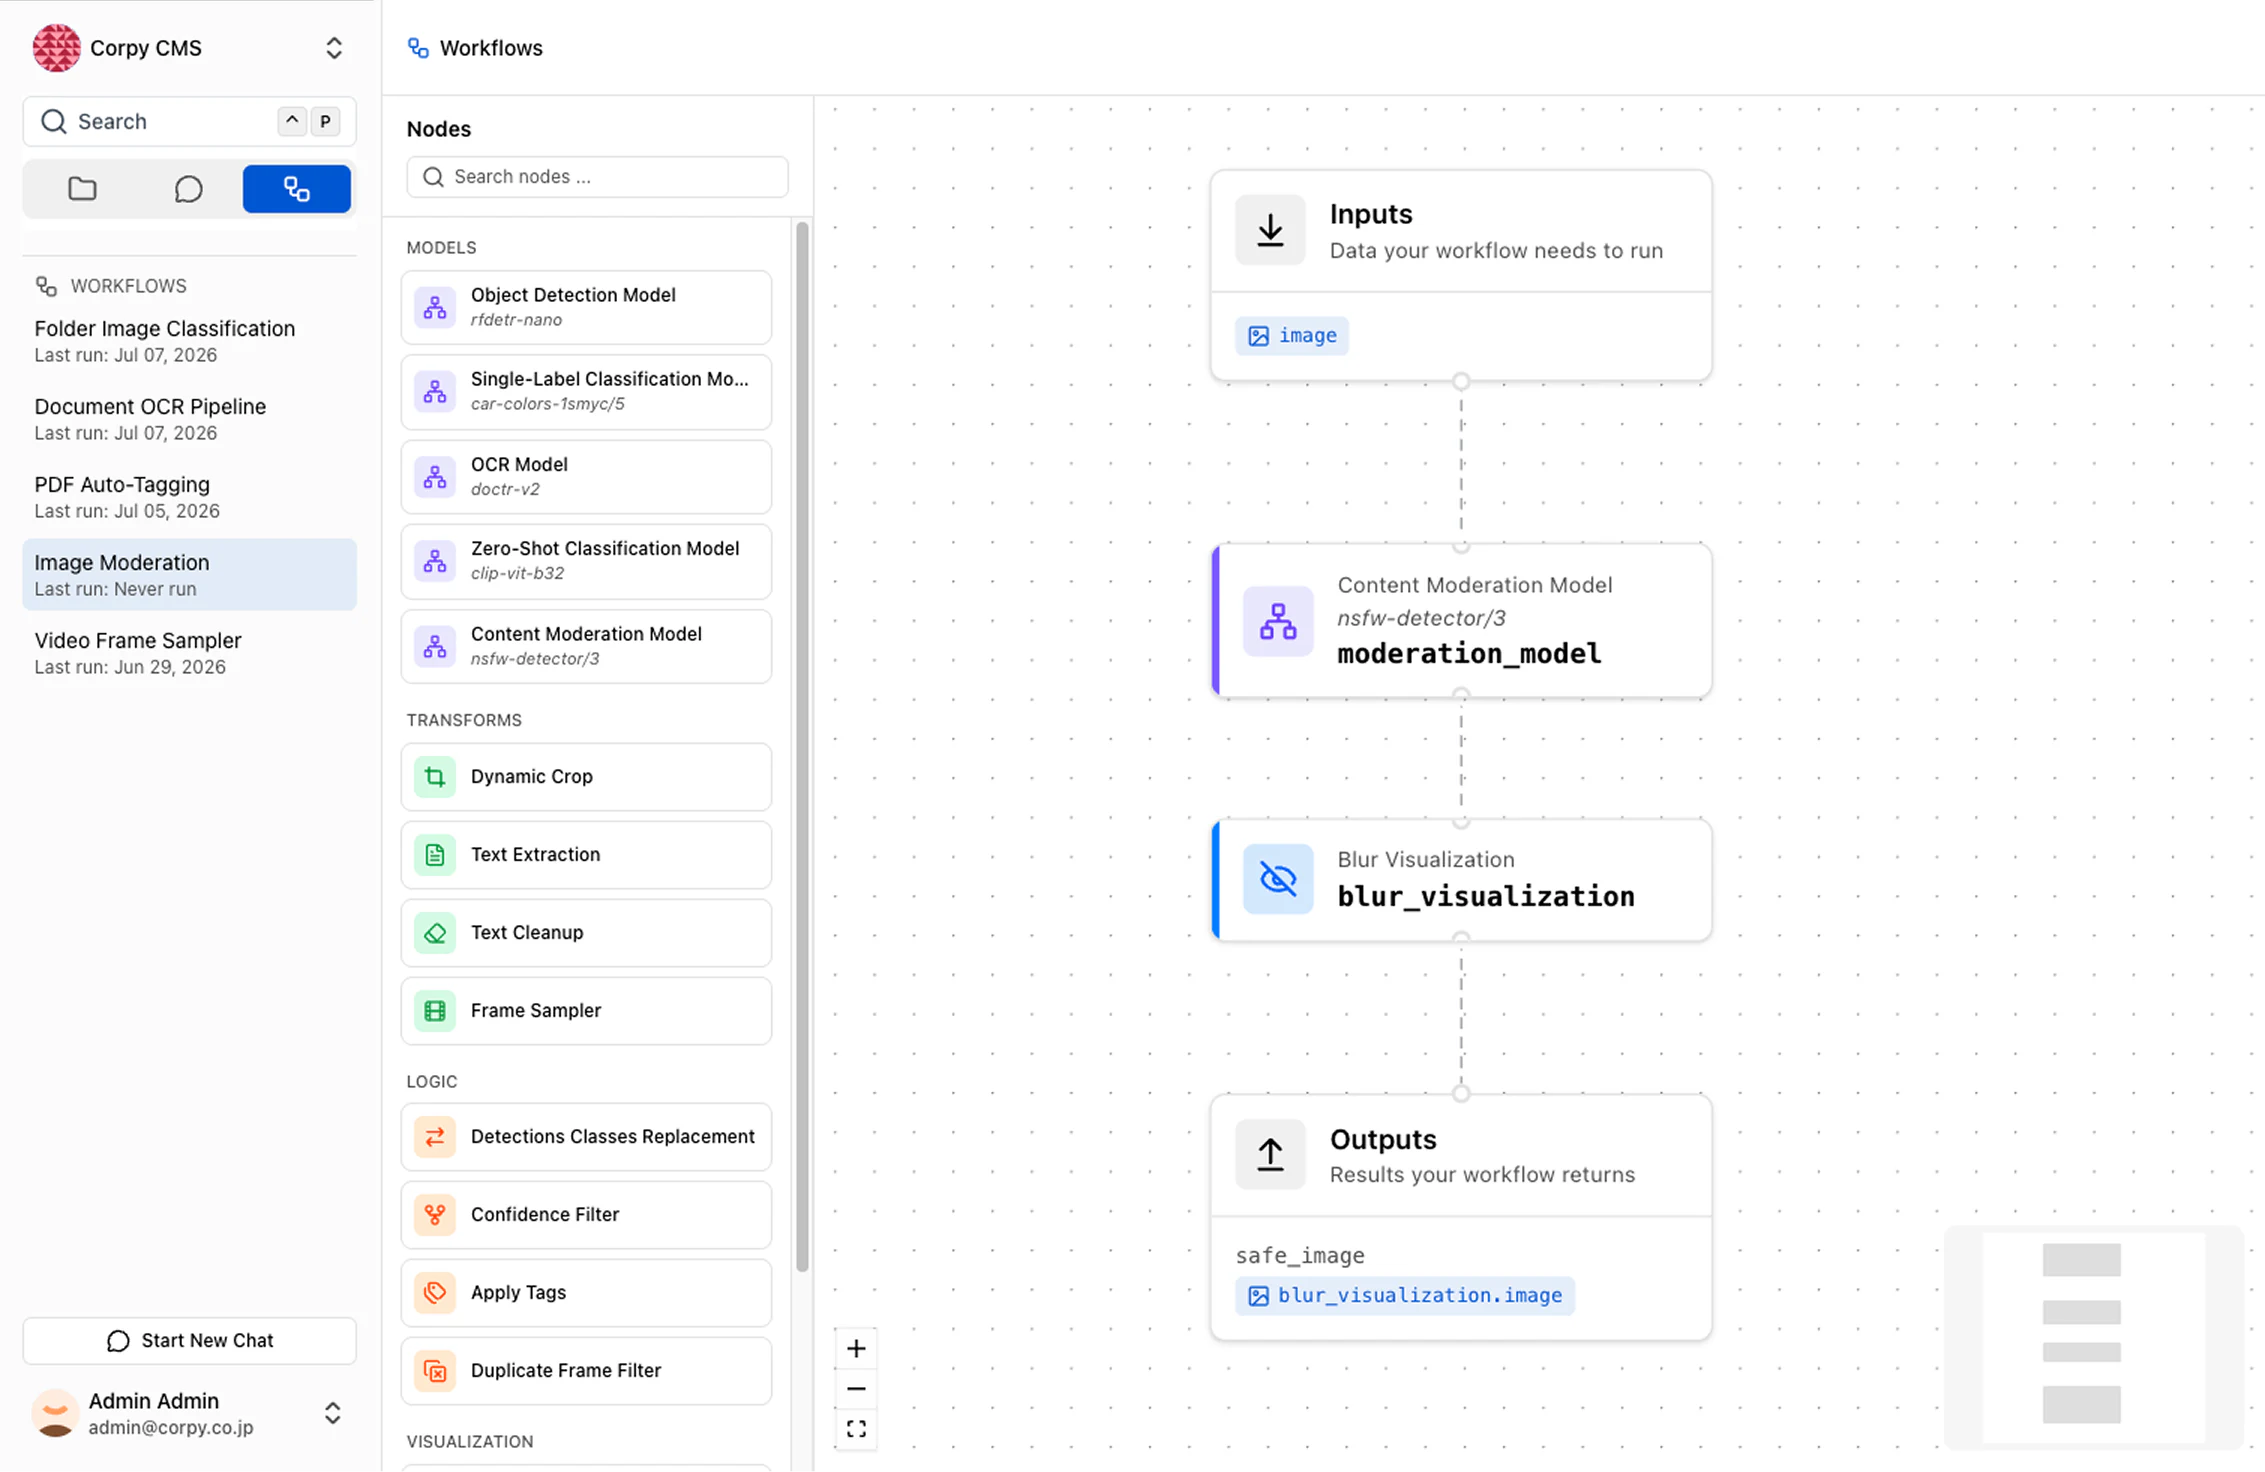Image resolution: width=2265 pixels, height=1472 pixels.
Task: Click the Confidence Filter label
Action: click(x=545, y=1214)
